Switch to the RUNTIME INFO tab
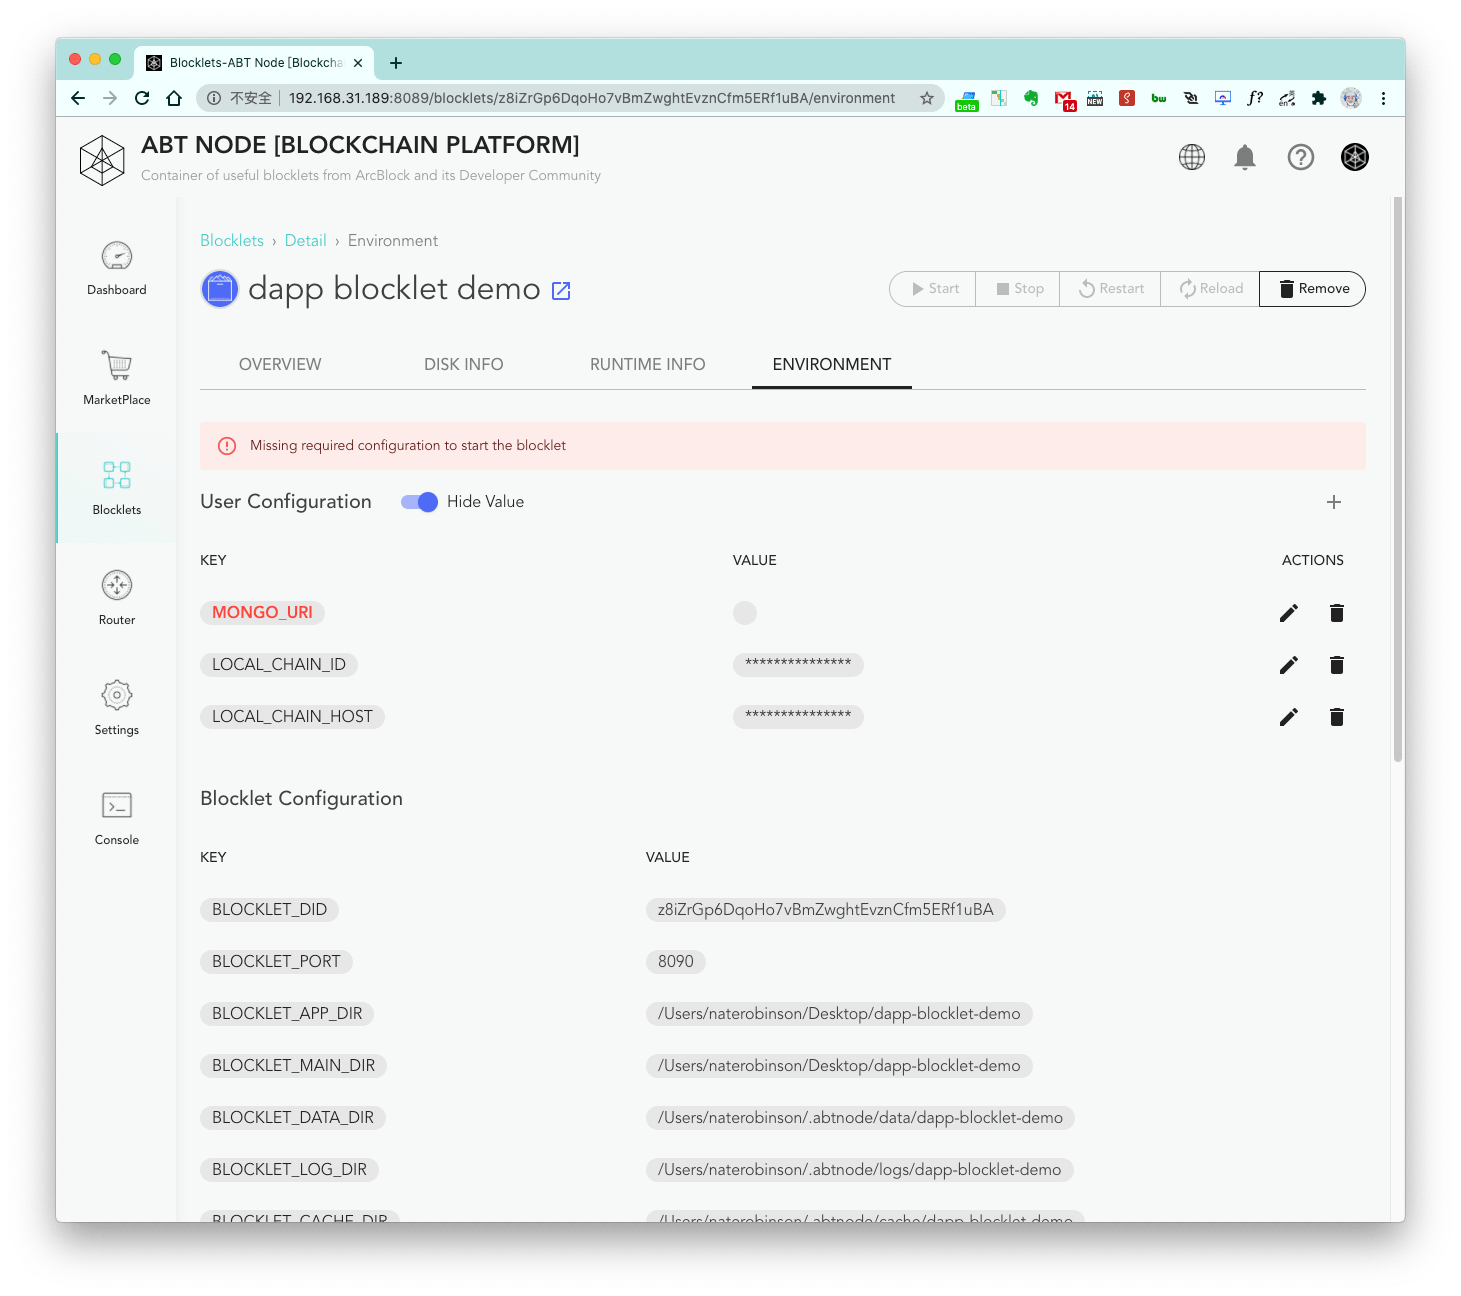Image resolution: width=1461 pixels, height=1296 pixels. (x=648, y=364)
